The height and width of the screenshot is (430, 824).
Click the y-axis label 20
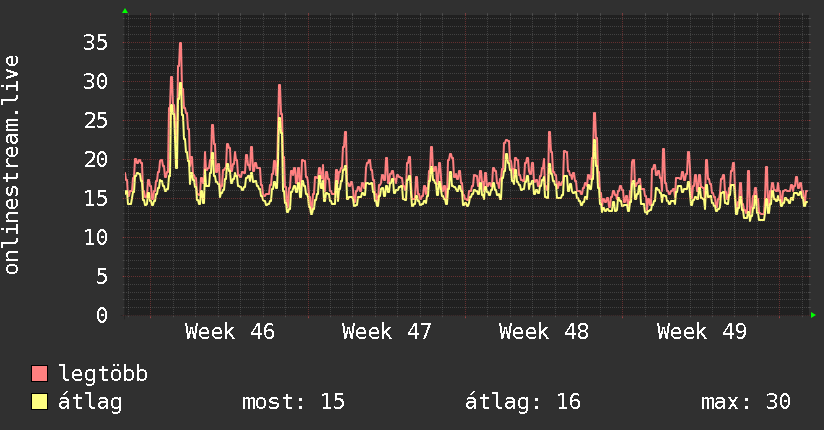coord(96,159)
